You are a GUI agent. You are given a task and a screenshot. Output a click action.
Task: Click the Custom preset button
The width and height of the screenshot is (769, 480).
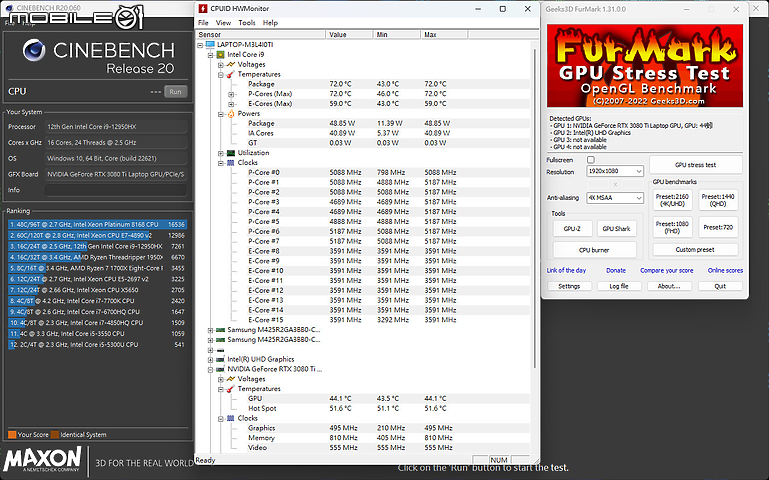tap(695, 250)
